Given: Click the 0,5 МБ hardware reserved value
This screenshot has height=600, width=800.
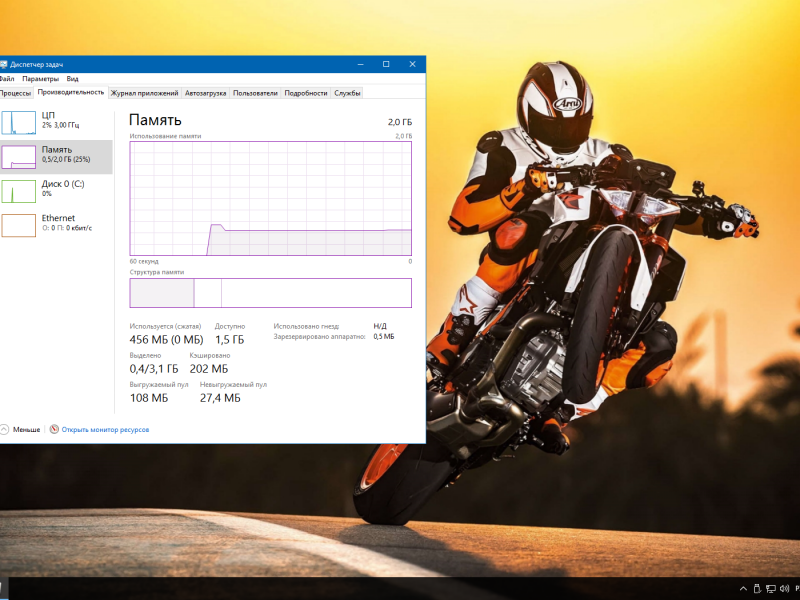Looking at the screenshot, I should tap(384, 336).
